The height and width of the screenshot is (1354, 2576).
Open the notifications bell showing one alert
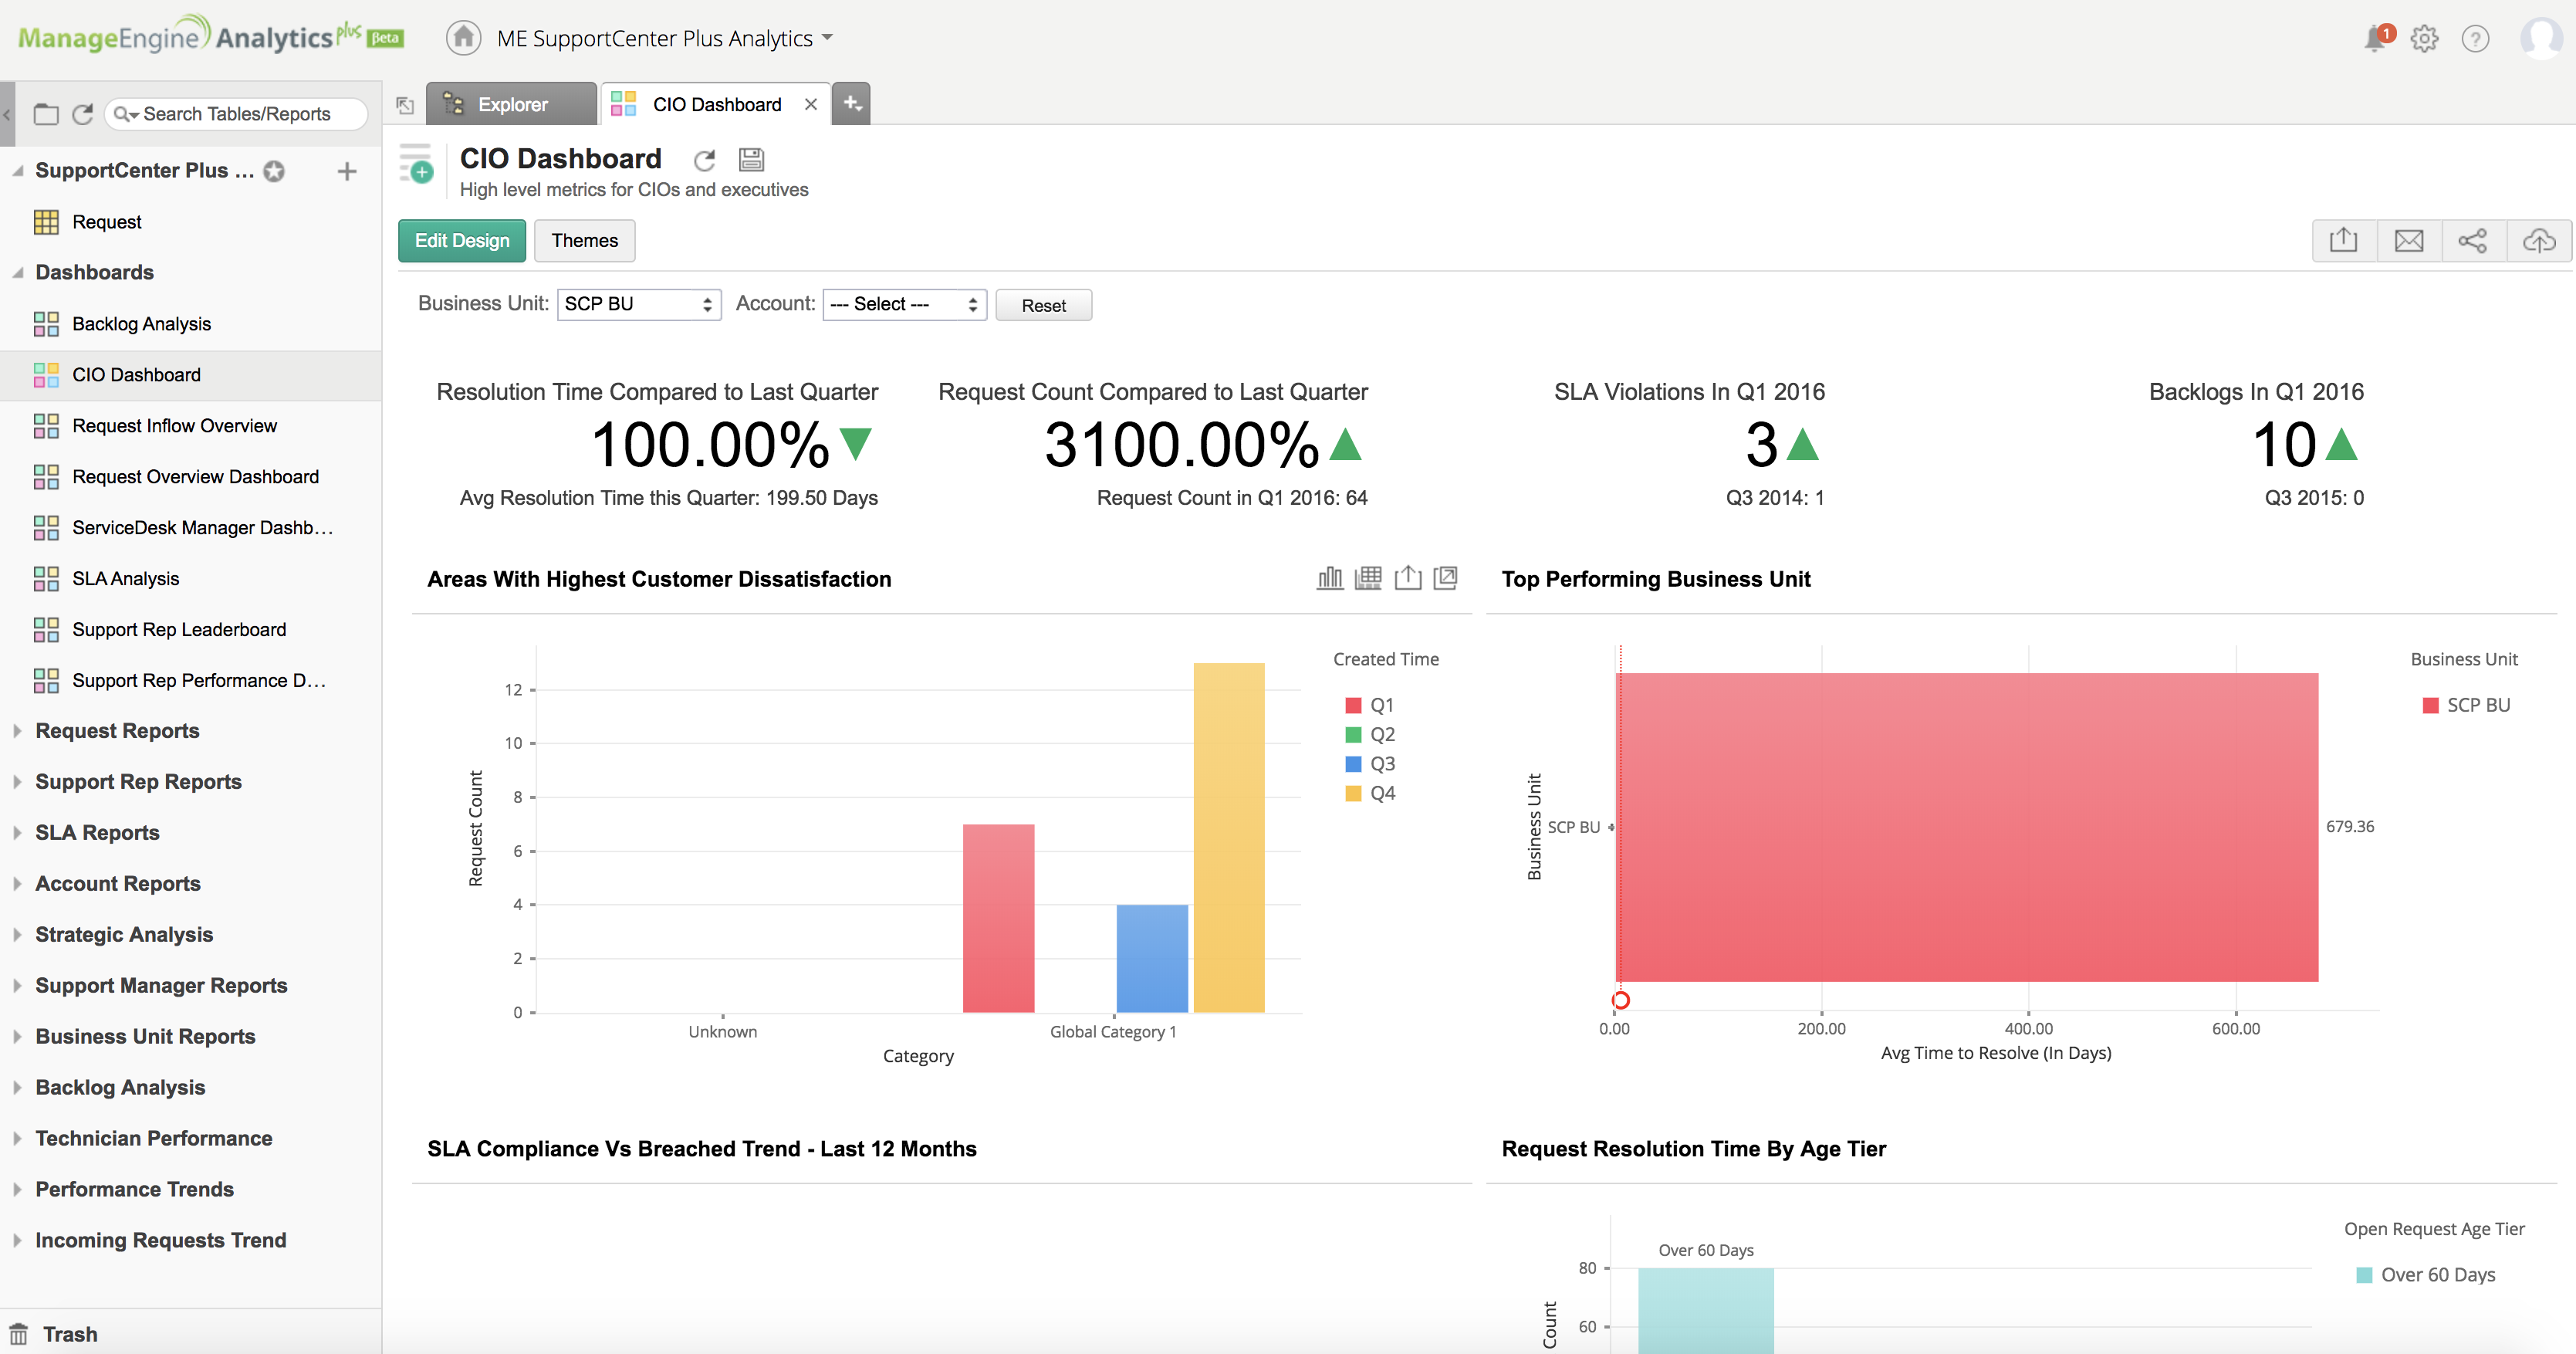click(2376, 38)
